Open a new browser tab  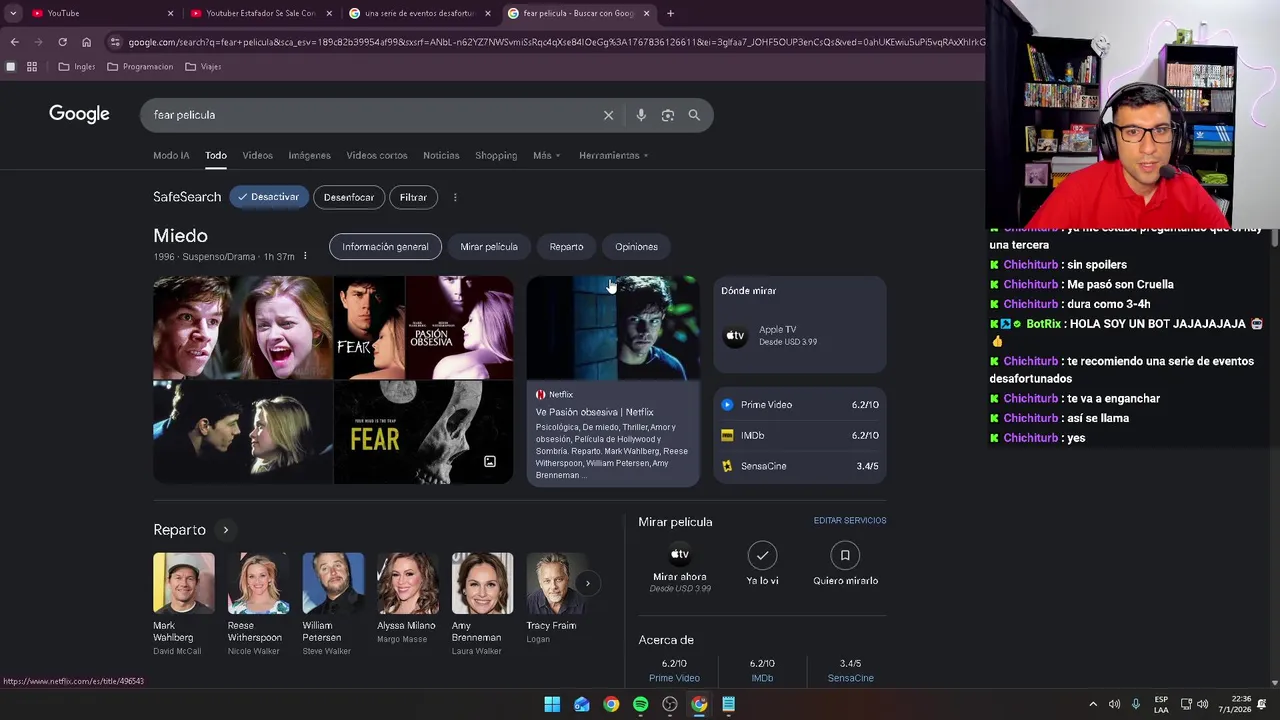670,13
